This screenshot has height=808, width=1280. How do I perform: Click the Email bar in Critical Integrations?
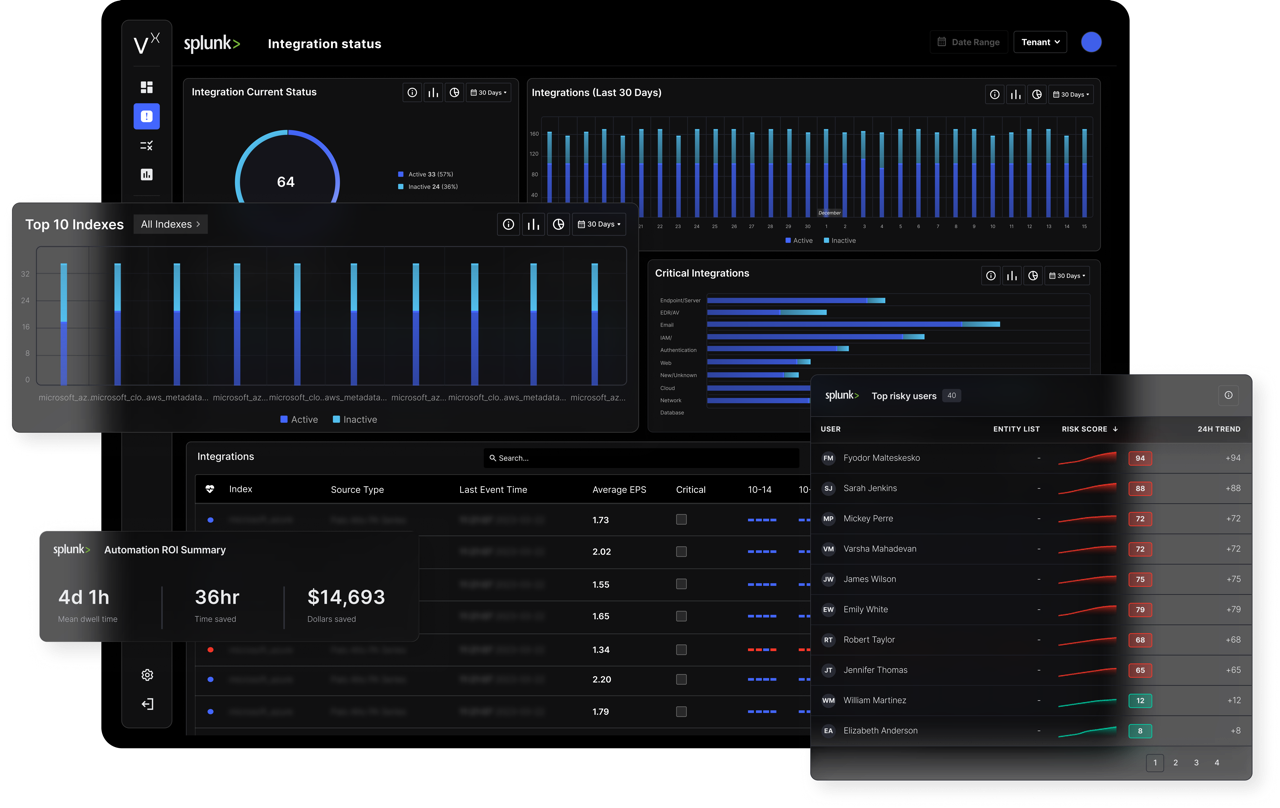853,324
